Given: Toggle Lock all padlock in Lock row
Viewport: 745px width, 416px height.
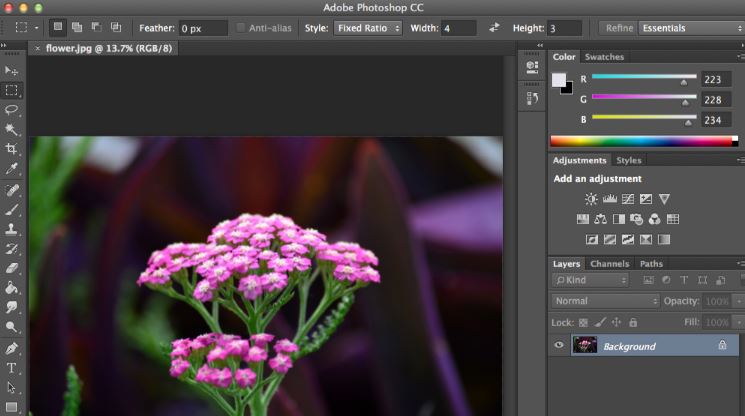Looking at the screenshot, I should pyautogui.click(x=633, y=322).
